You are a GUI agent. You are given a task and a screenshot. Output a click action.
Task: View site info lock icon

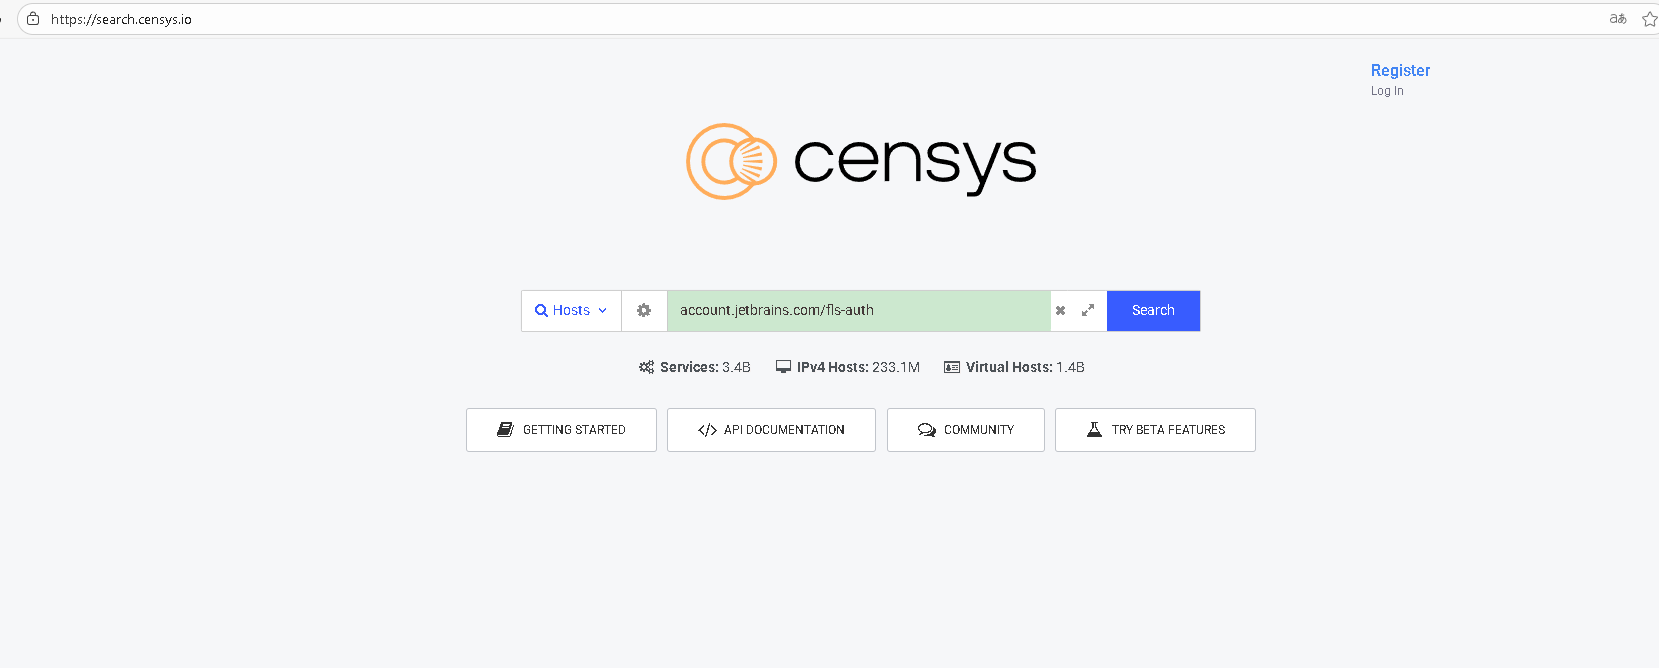[33, 19]
